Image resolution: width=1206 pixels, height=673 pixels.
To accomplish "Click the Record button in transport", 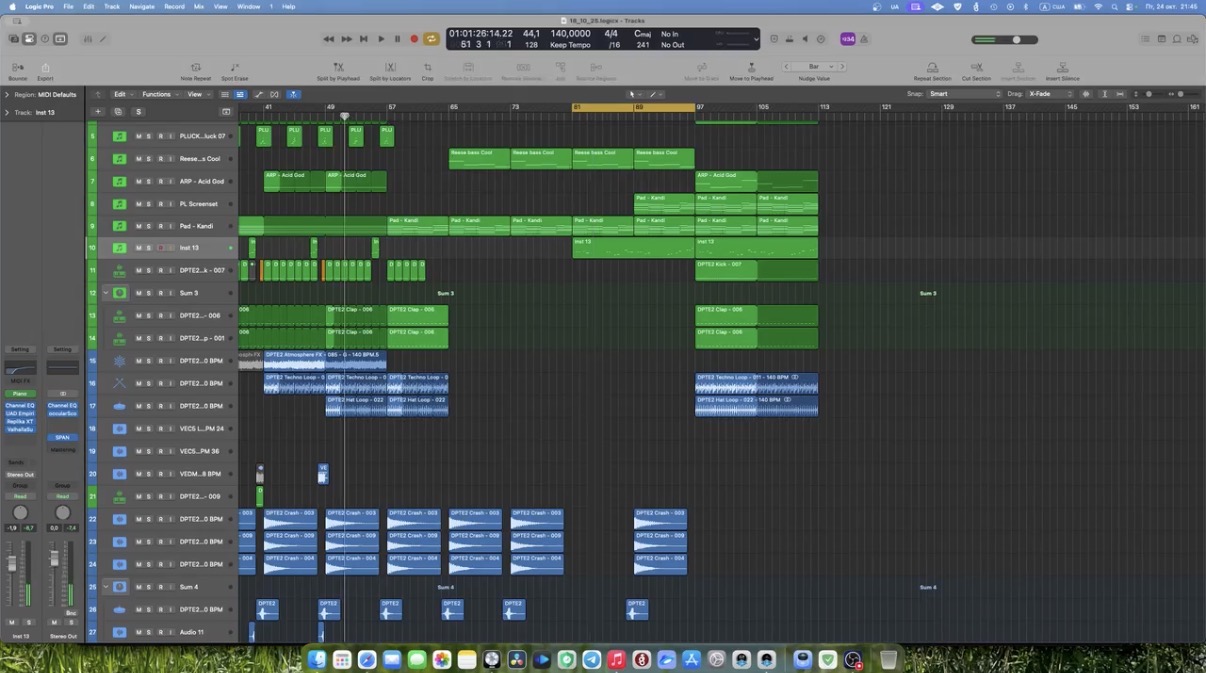I will point(414,39).
